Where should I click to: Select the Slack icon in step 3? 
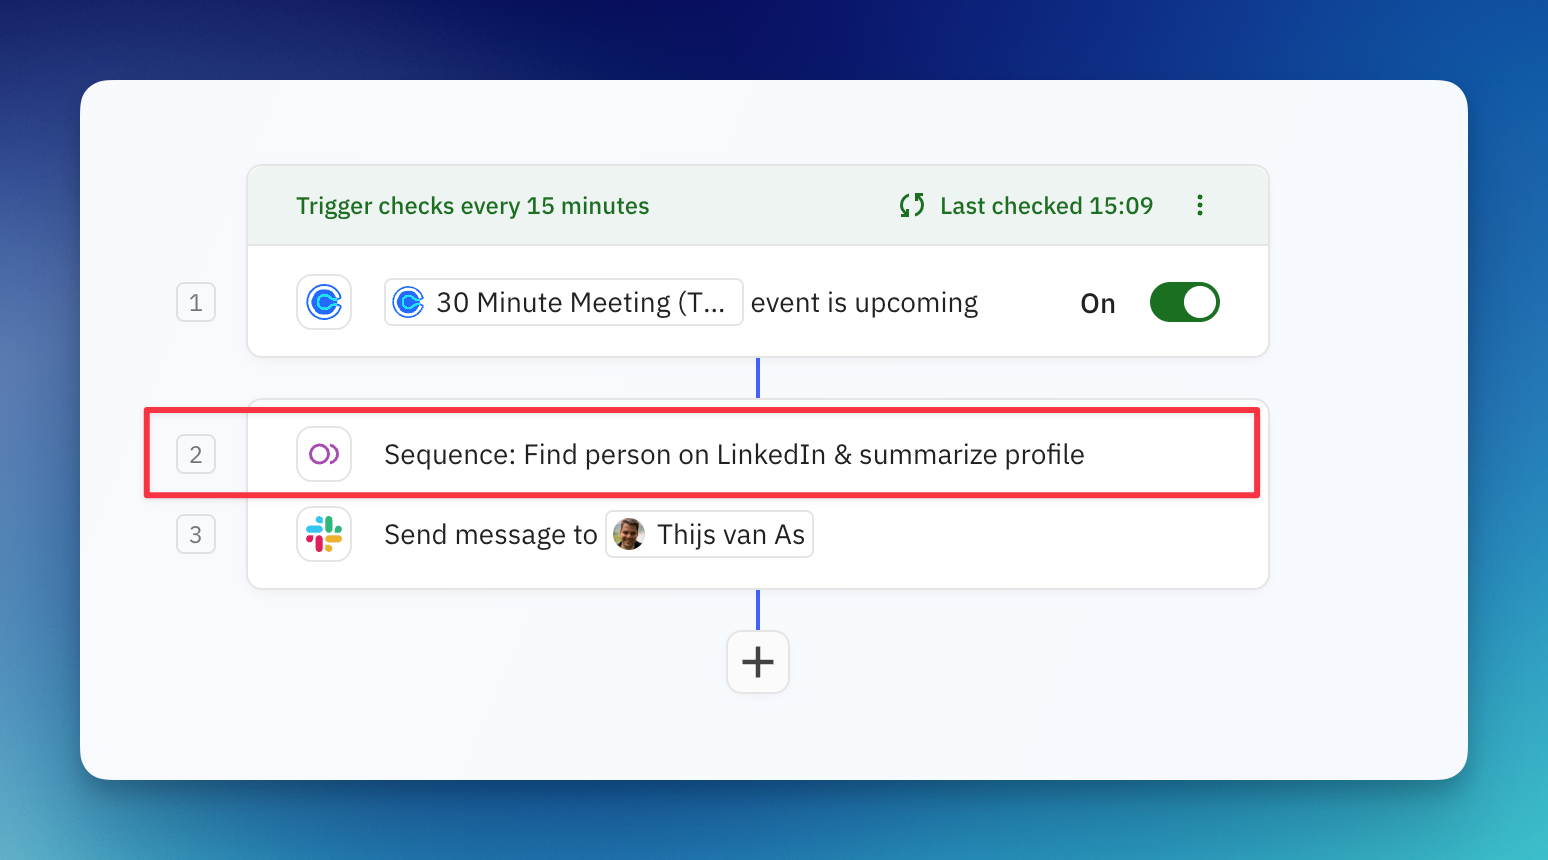[x=323, y=534]
